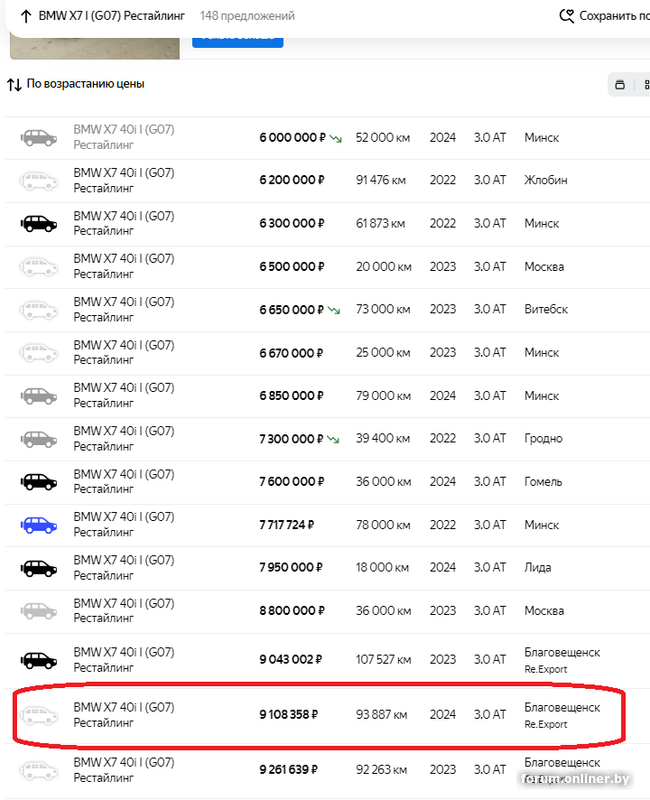This screenshot has width=650, height=800.
Task: Open the price sorting order dropdown
Action: pos(76,84)
